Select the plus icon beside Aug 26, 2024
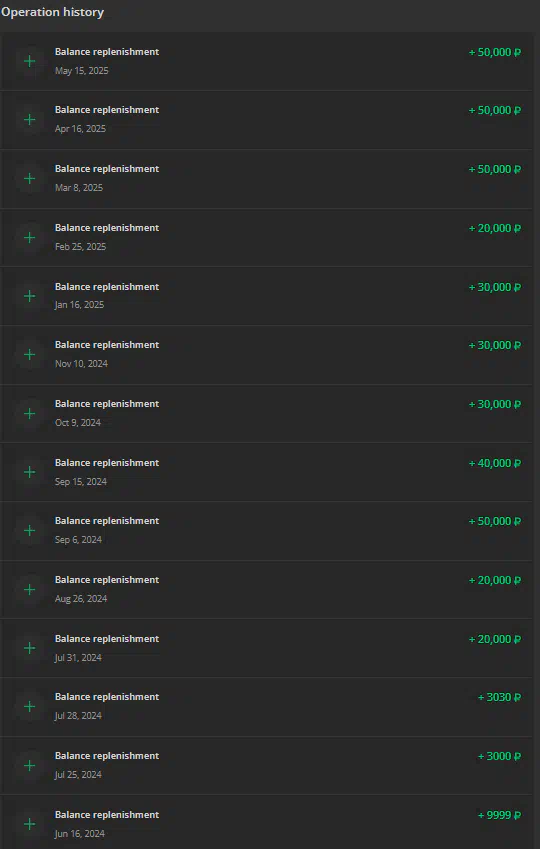The height and width of the screenshot is (849, 540). pyautogui.click(x=29, y=590)
